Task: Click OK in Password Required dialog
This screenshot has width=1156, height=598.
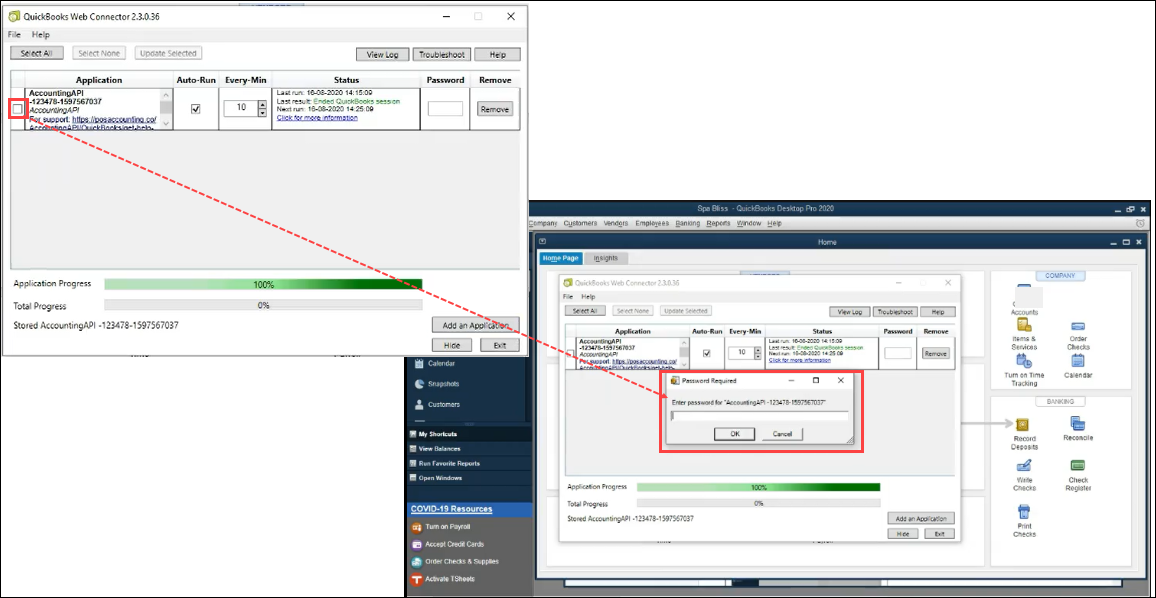Action: point(734,434)
